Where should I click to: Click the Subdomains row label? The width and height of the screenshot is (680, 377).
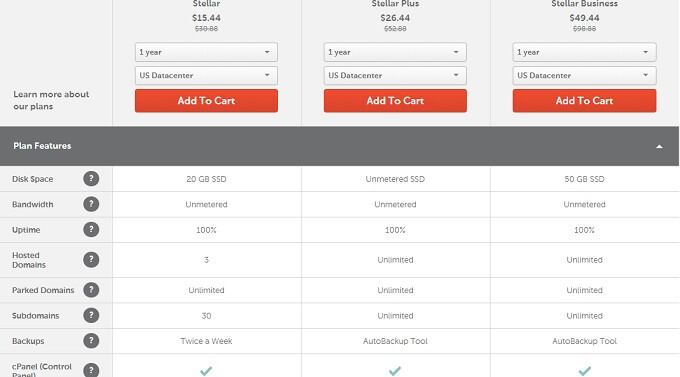[36, 316]
